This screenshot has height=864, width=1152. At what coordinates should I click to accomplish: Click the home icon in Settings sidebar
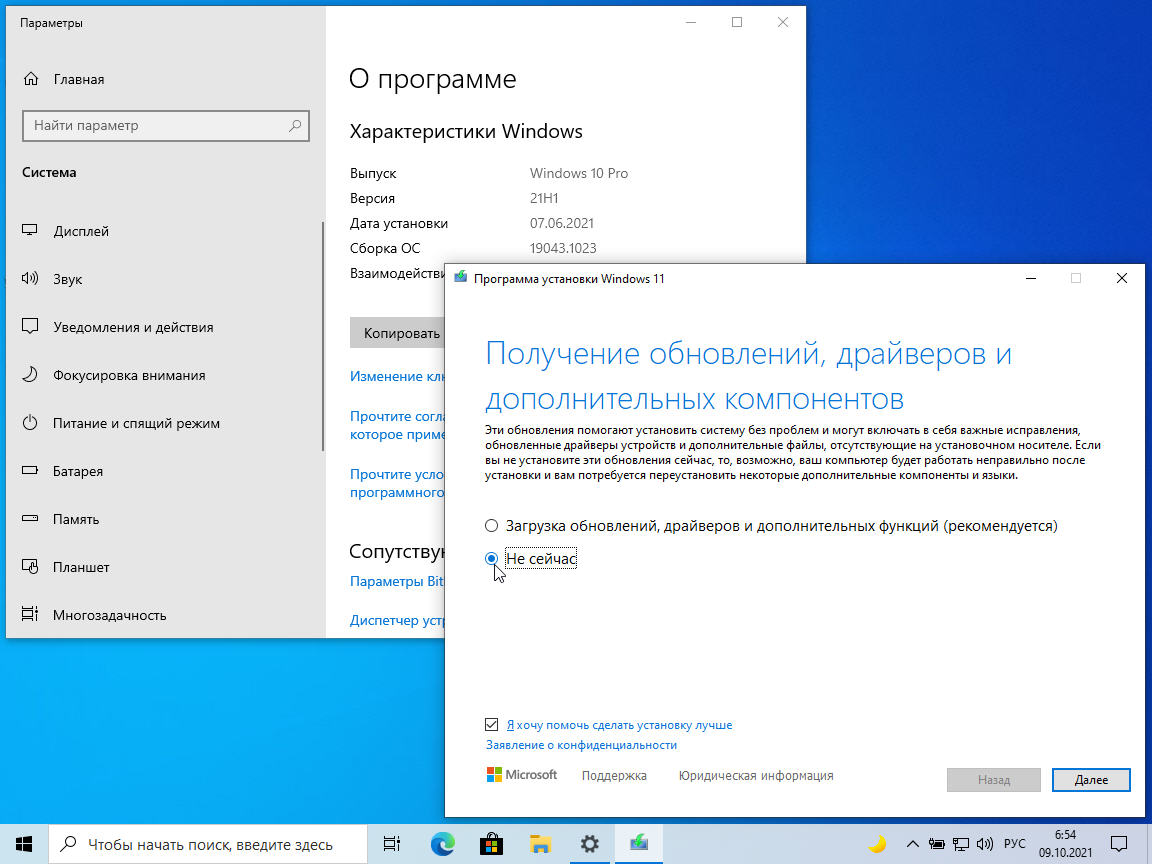pyautogui.click(x=31, y=79)
